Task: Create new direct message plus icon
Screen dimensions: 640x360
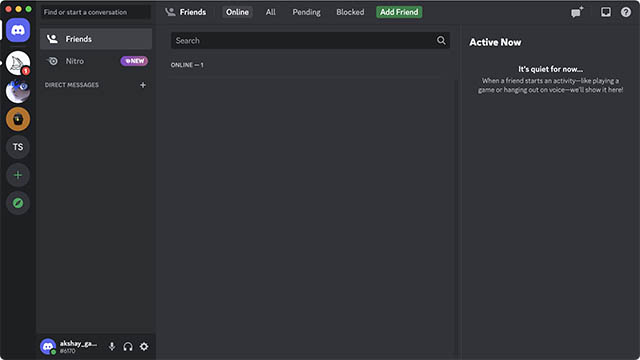Action: (143, 85)
